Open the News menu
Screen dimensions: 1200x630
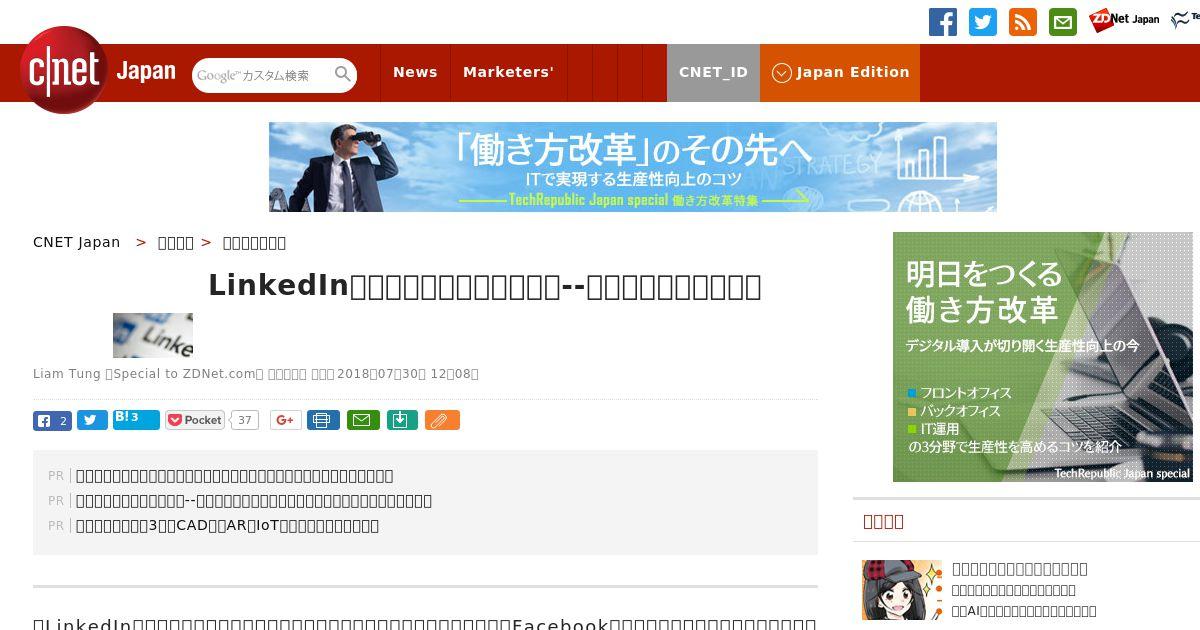[415, 72]
